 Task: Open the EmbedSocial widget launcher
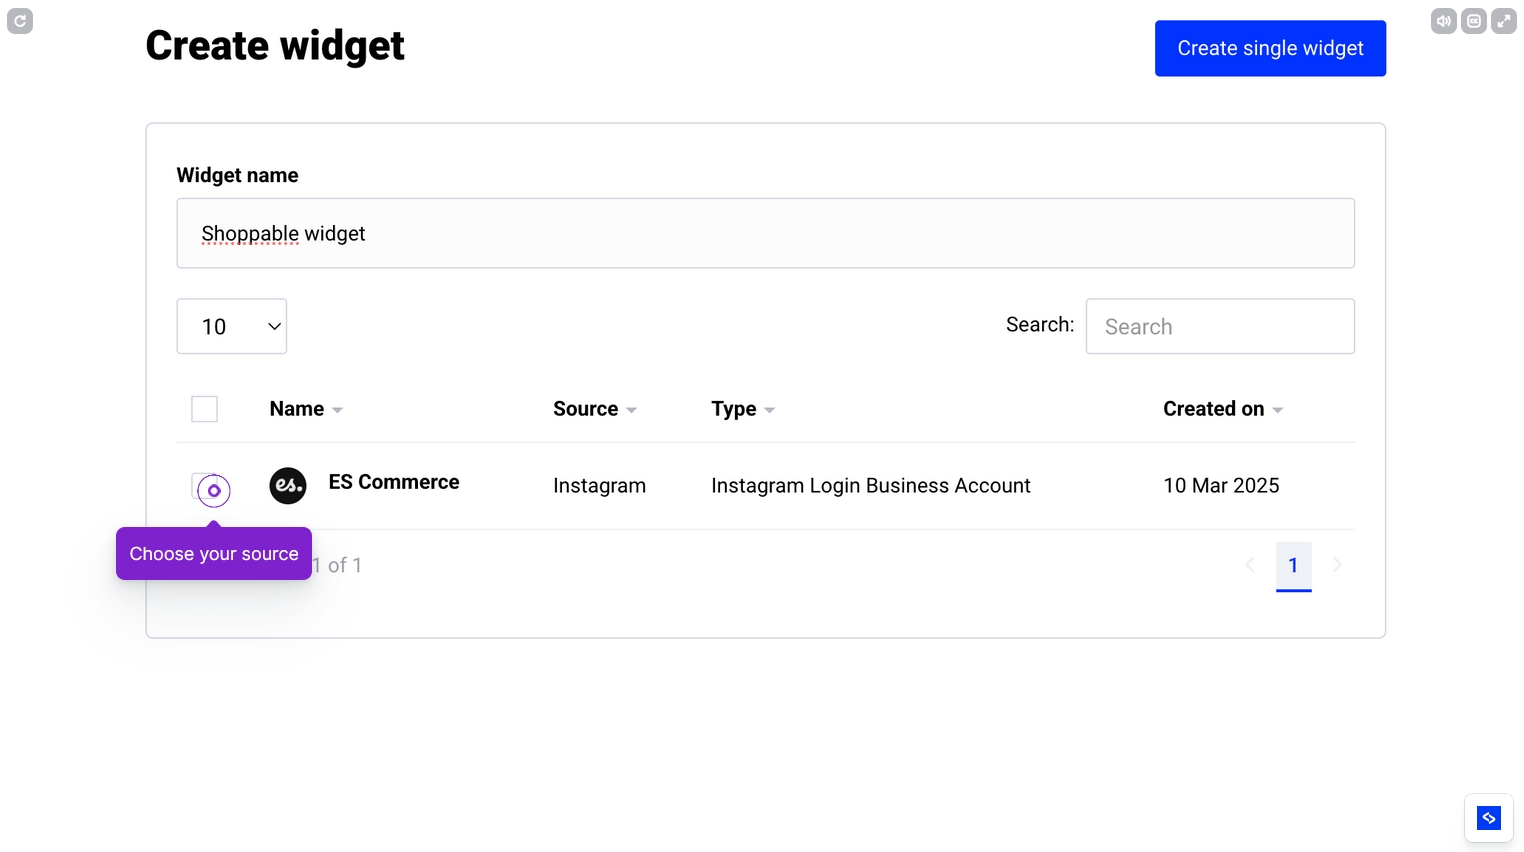coord(1488,817)
